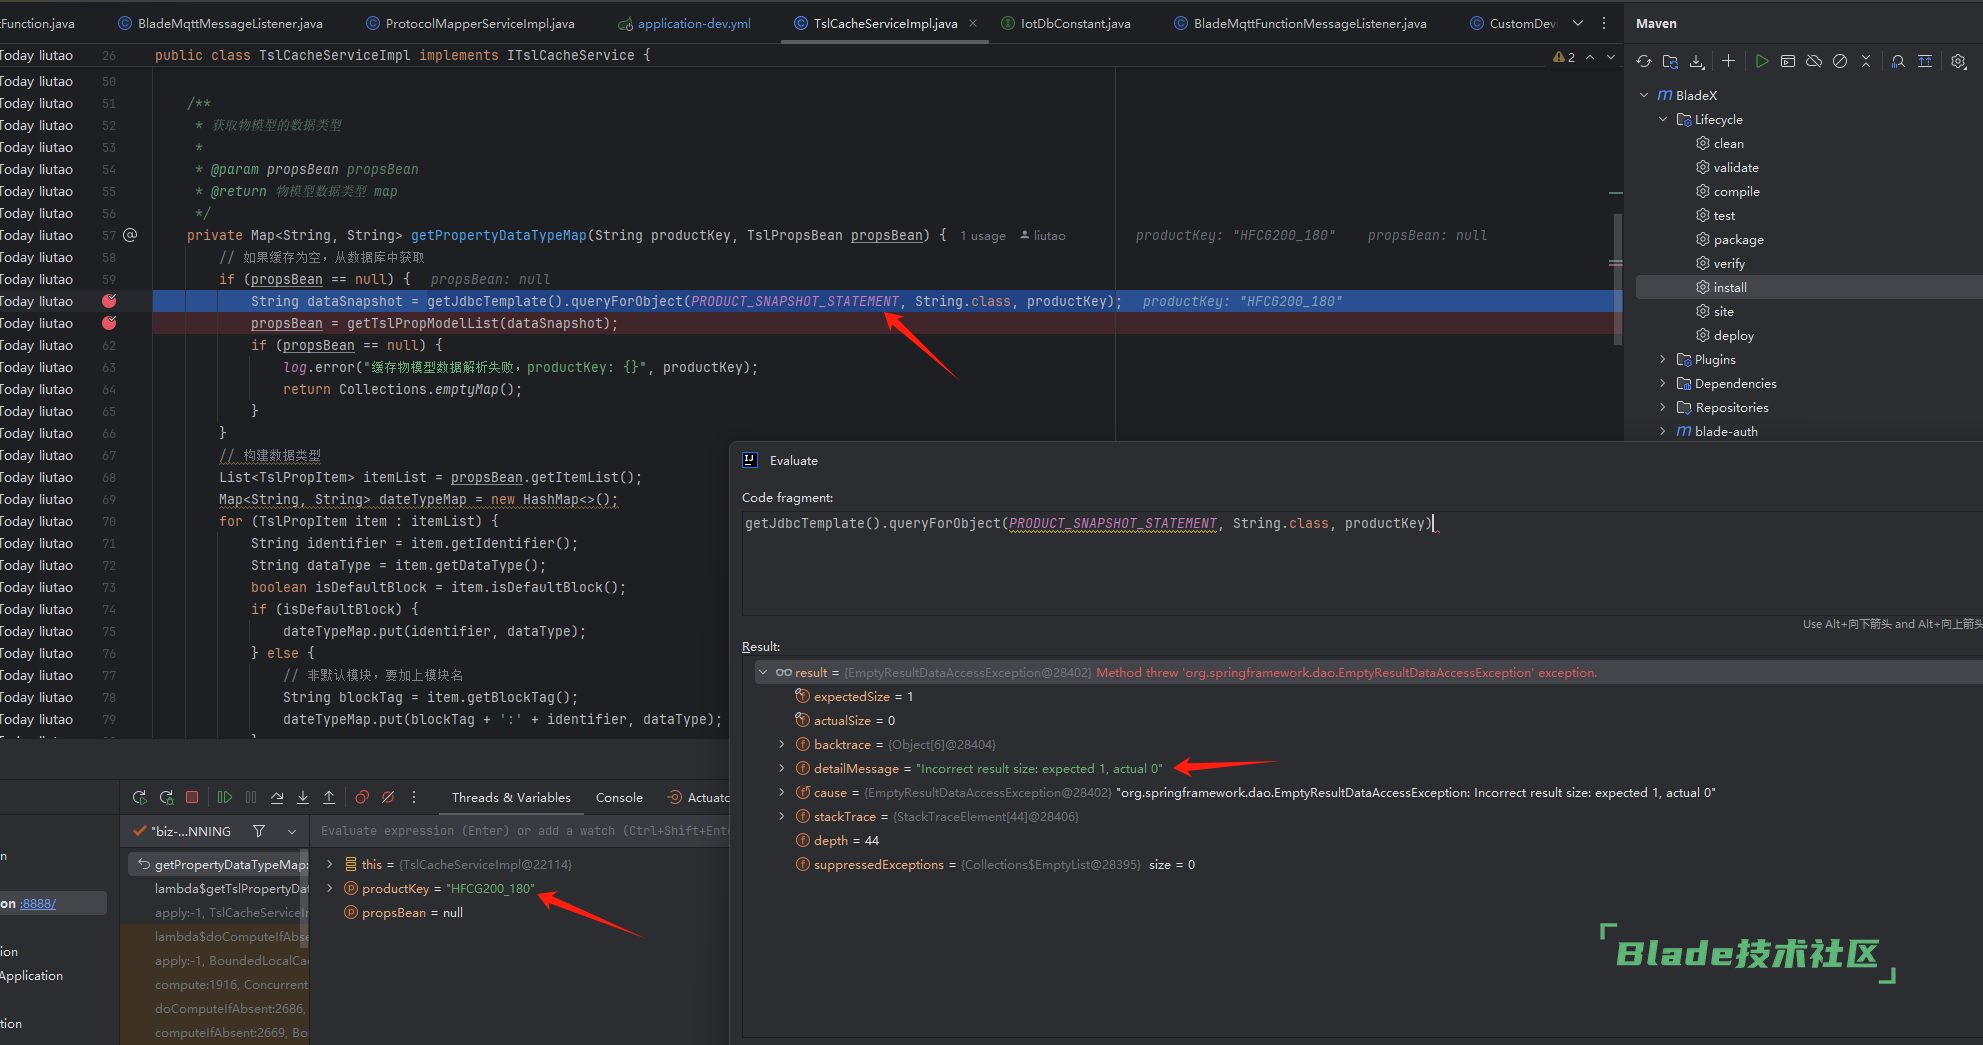Click Reload All Maven Projects icon

pos(1644,61)
